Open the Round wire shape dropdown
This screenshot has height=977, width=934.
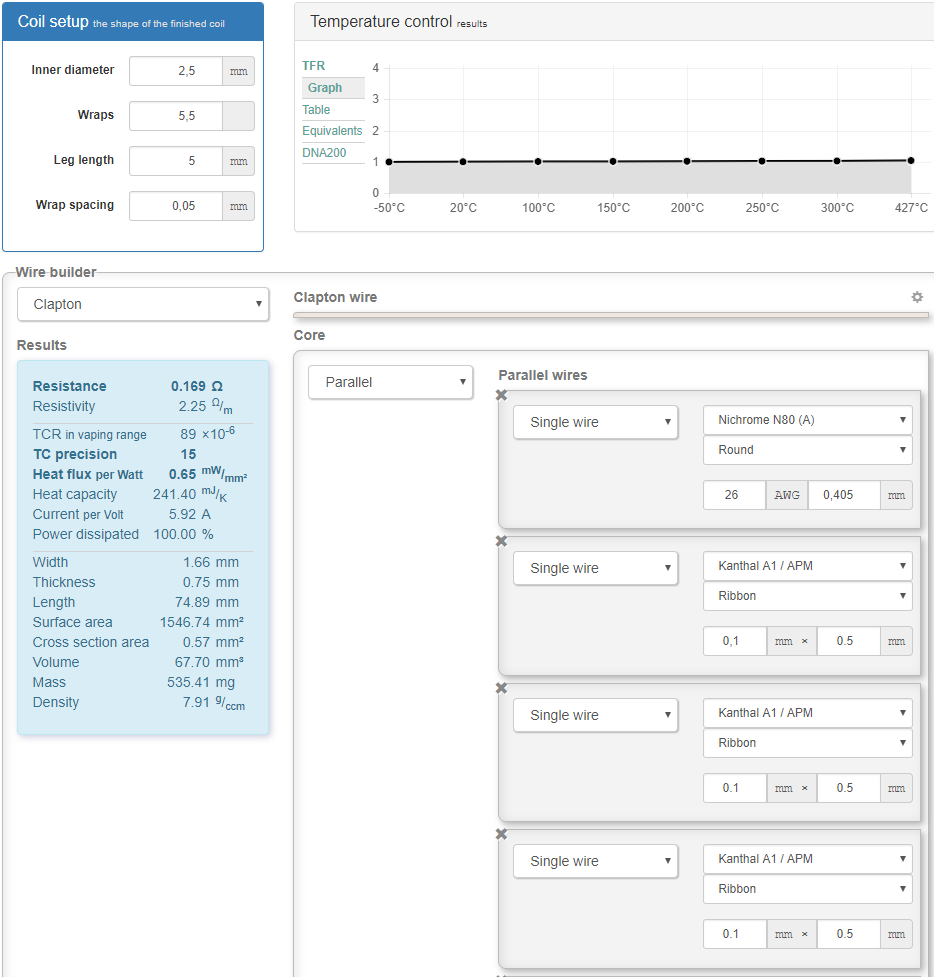(807, 450)
